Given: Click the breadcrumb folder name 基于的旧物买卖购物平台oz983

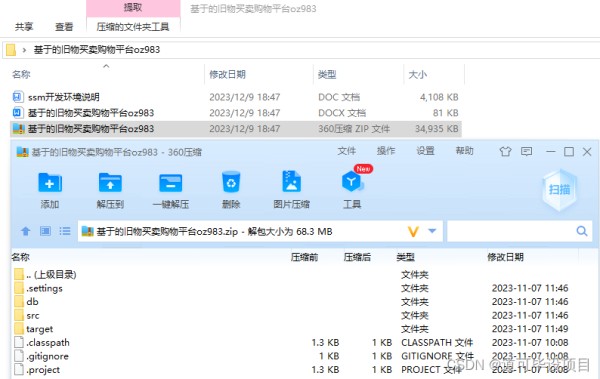Looking at the screenshot, I should click(x=97, y=50).
